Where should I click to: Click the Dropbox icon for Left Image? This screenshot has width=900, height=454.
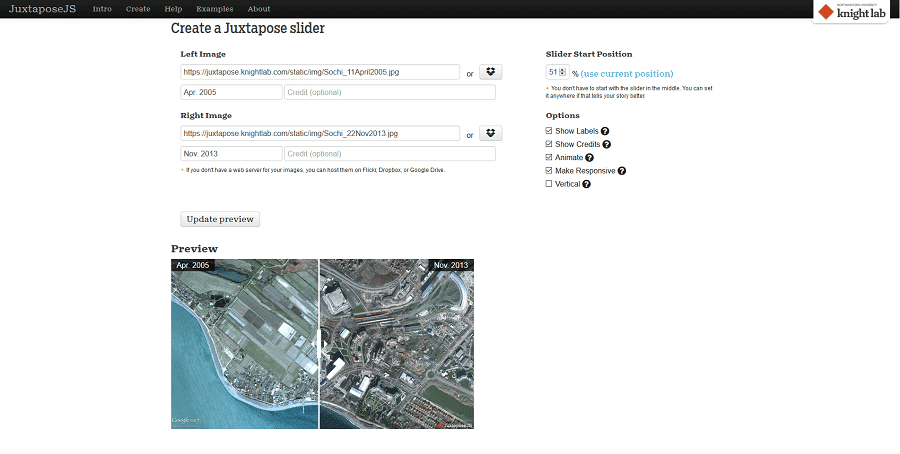pos(491,72)
